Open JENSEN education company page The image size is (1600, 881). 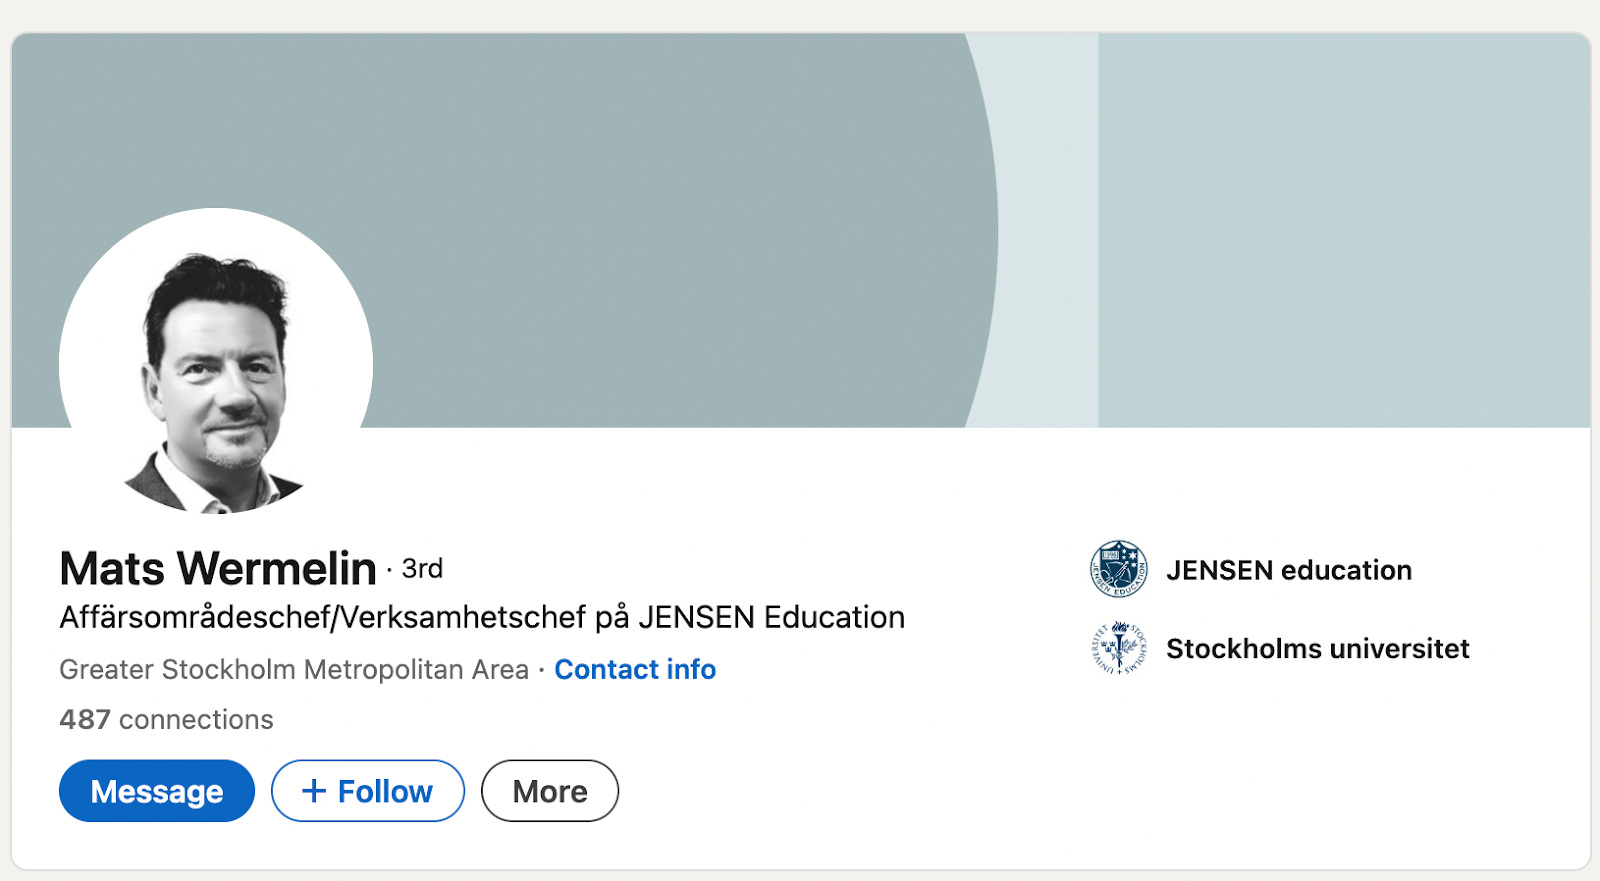pyautogui.click(x=1289, y=570)
